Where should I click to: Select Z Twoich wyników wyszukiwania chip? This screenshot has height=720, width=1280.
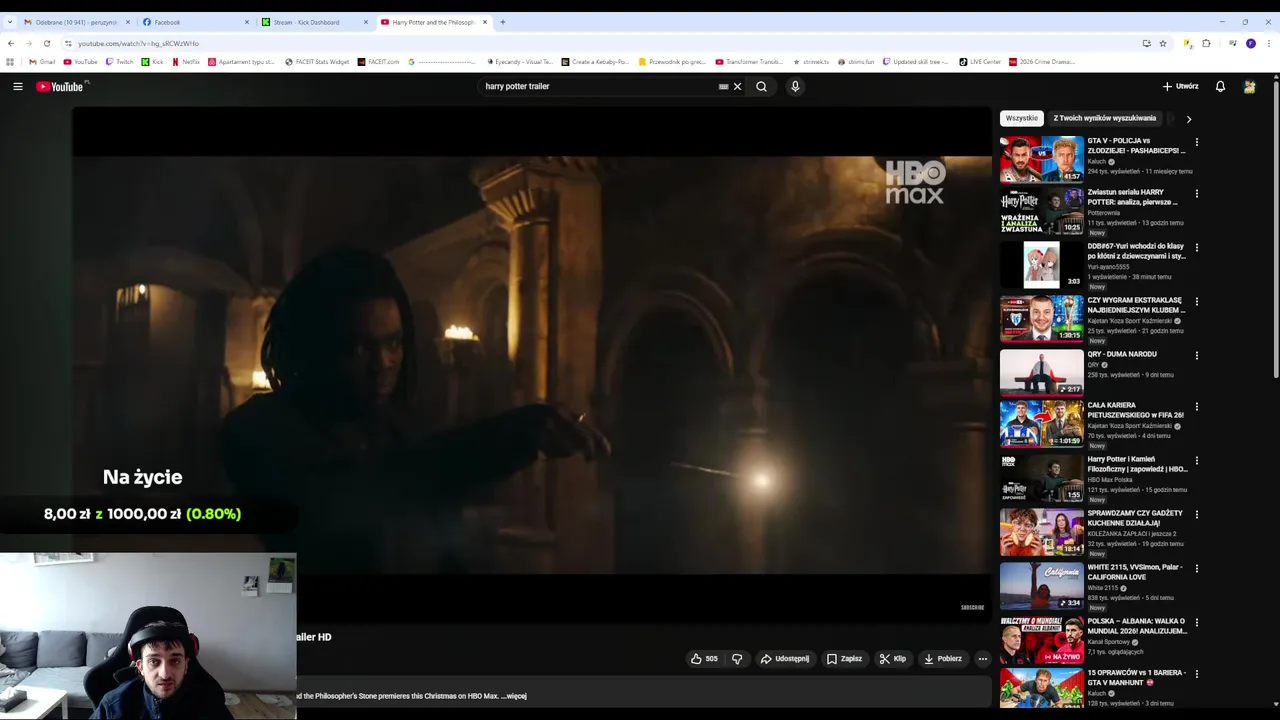point(1105,118)
